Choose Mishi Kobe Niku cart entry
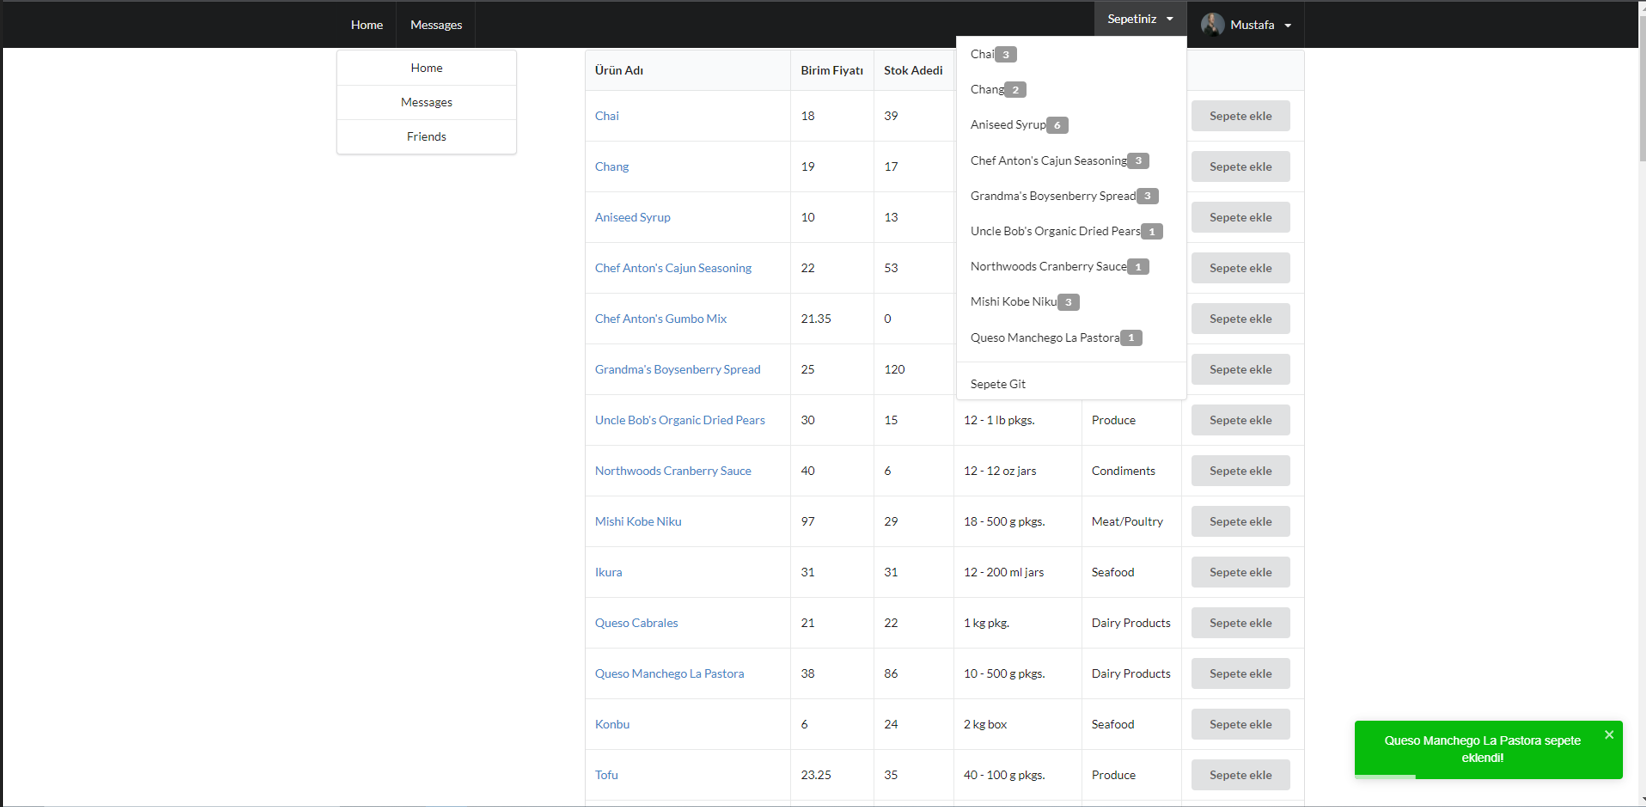This screenshot has width=1646, height=807. pyautogui.click(x=1071, y=302)
